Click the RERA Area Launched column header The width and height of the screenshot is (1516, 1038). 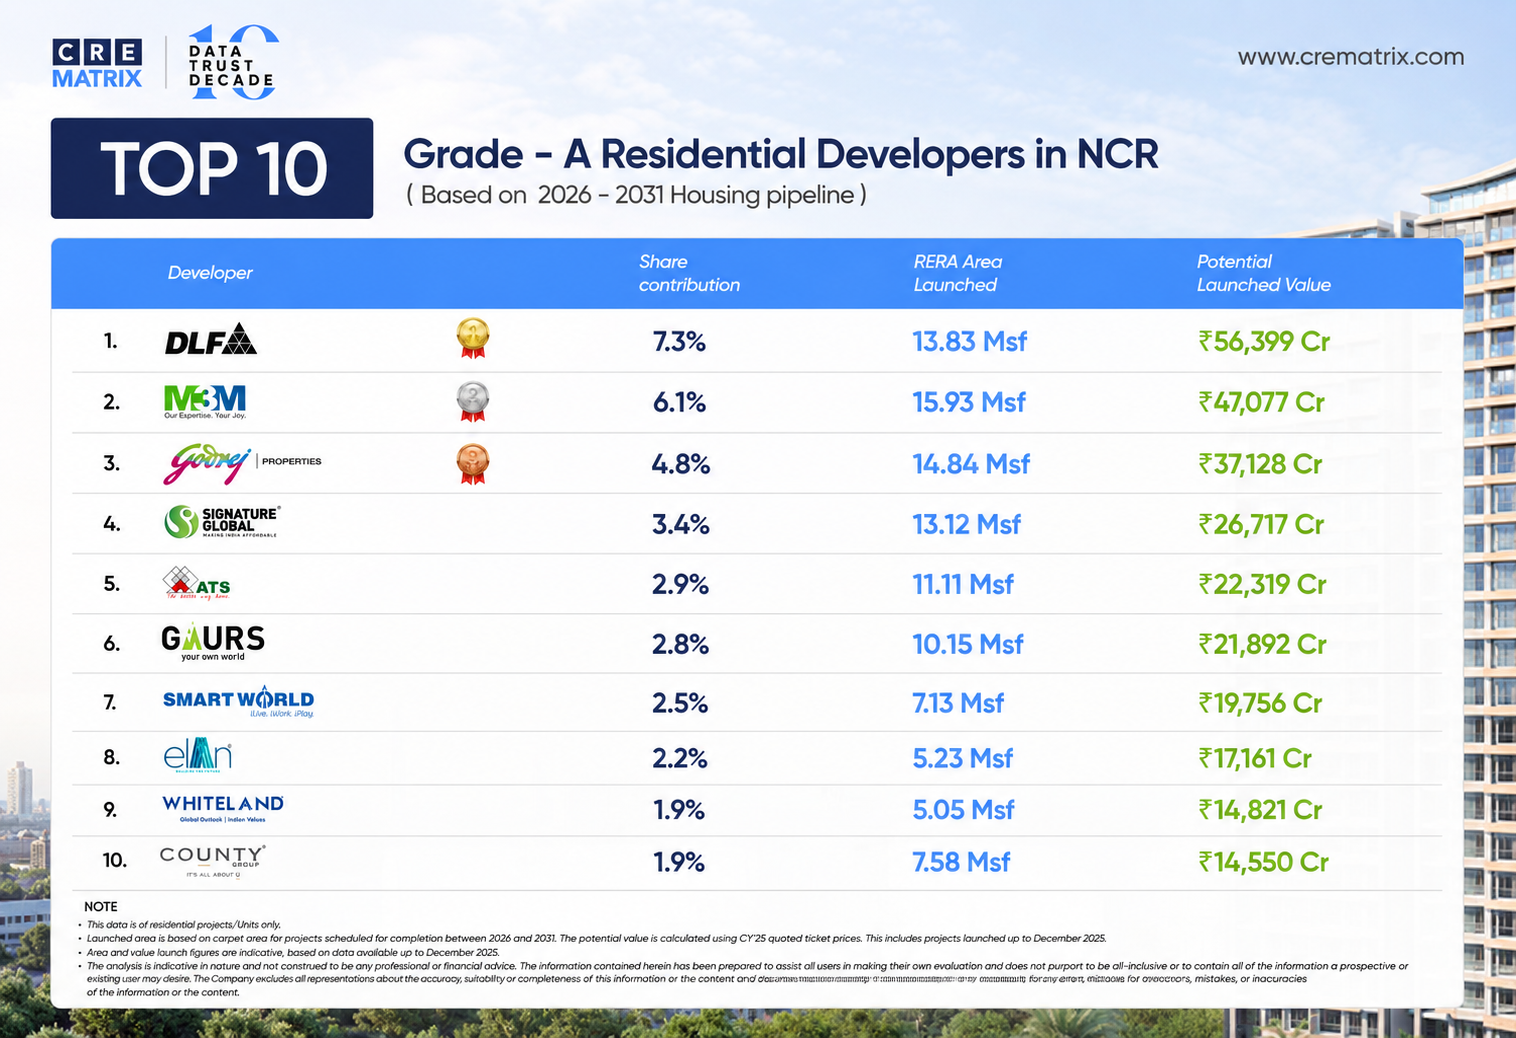coord(957,273)
